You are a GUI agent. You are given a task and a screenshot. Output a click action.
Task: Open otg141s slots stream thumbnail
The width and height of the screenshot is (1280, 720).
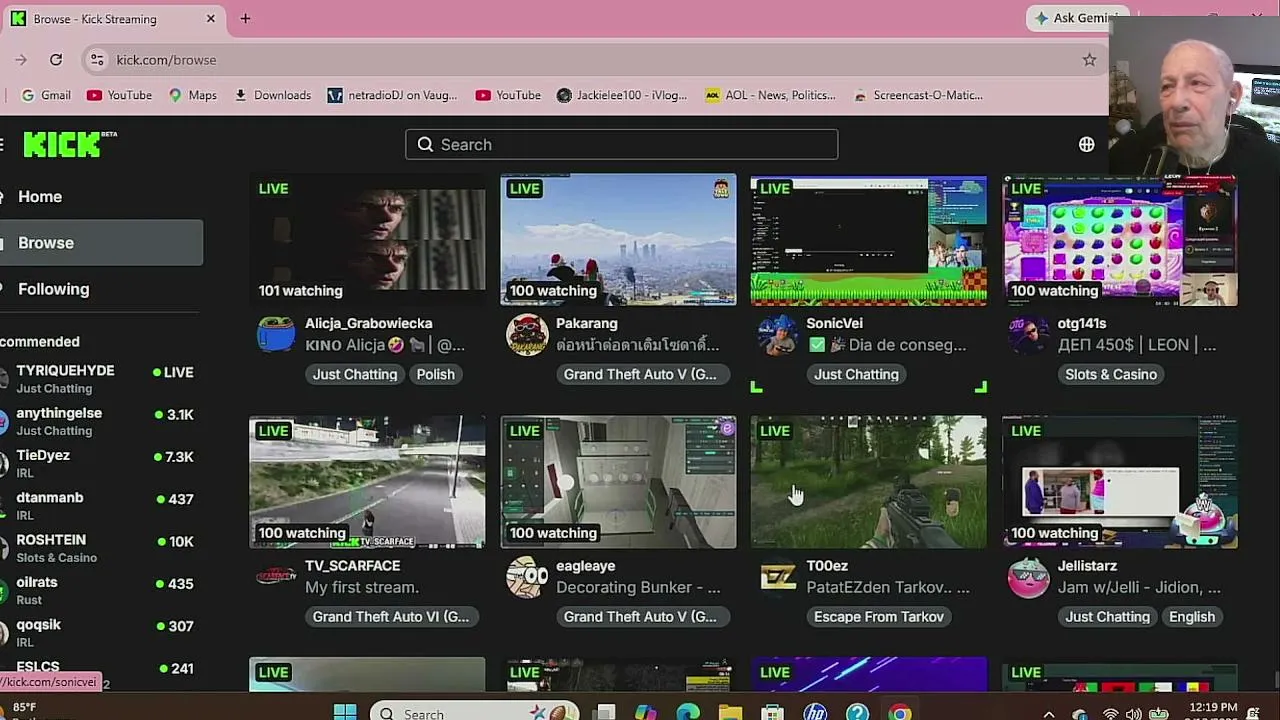pyautogui.click(x=1120, y=240)
